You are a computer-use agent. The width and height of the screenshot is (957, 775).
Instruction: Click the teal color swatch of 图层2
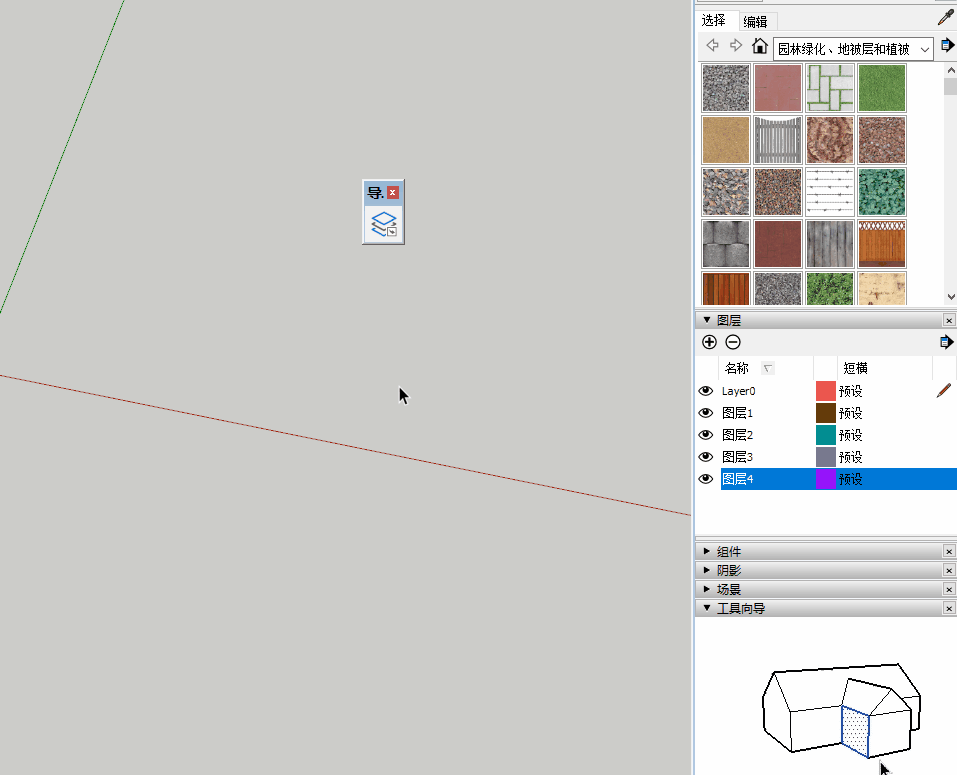pos(825,435)
